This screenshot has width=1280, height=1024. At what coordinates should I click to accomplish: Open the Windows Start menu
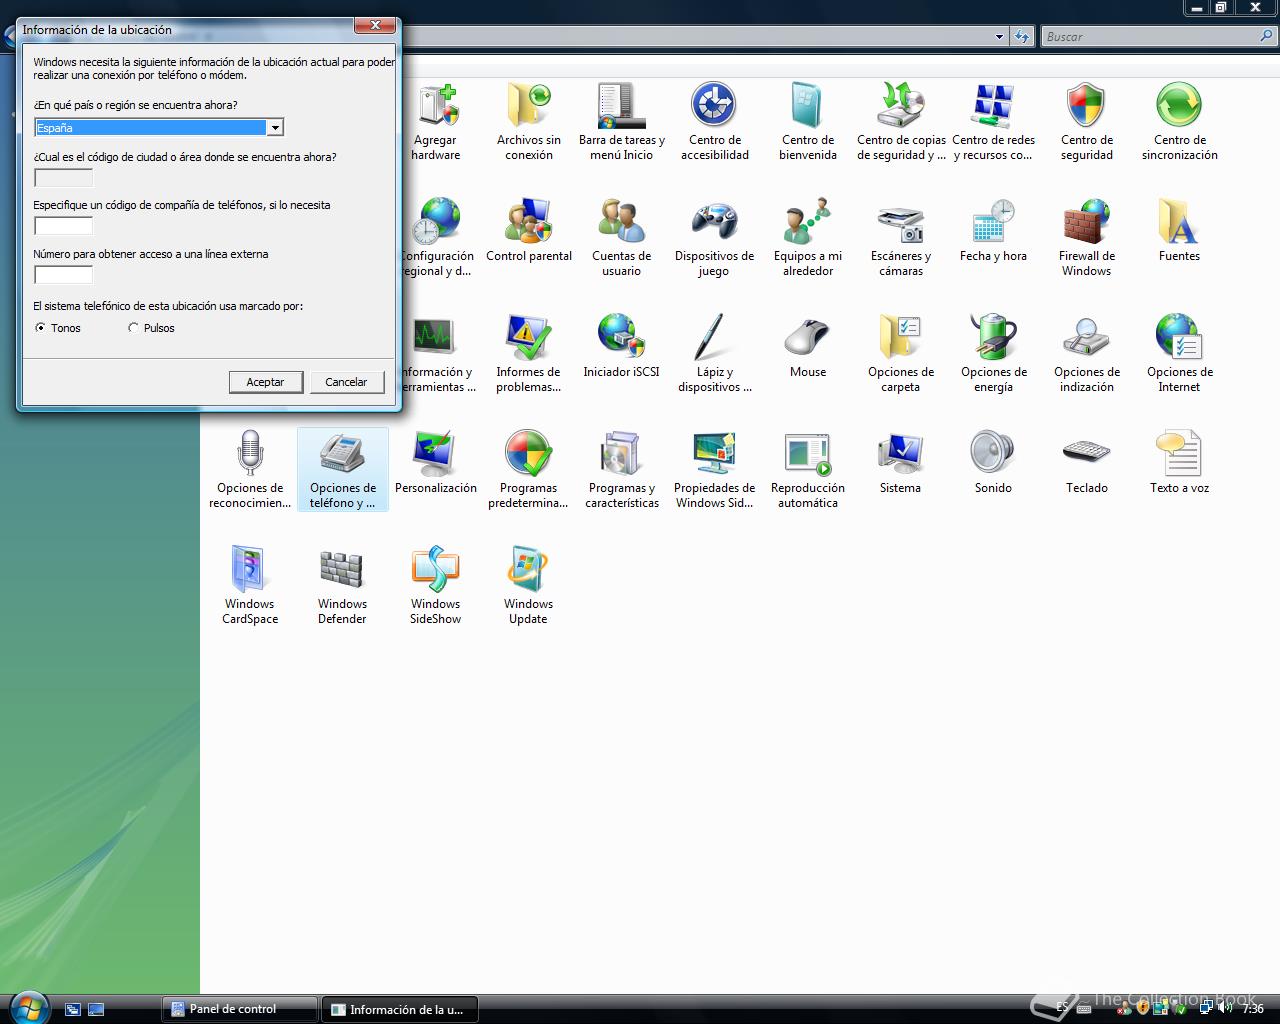coord(27,1007)
